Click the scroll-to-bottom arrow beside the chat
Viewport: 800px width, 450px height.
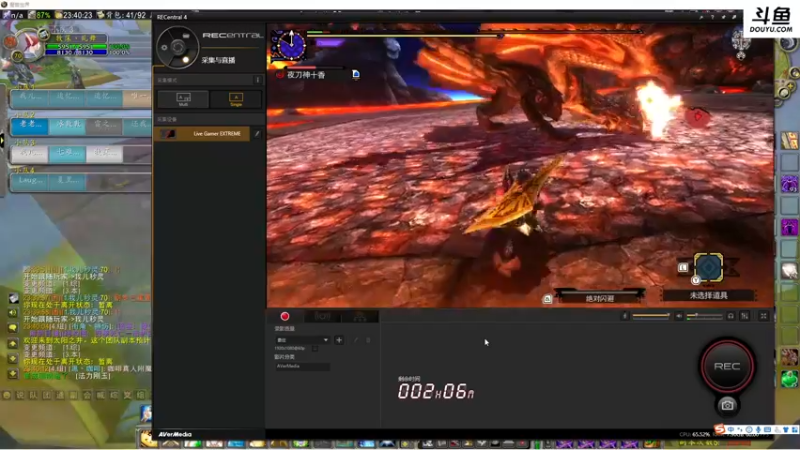(x=13, y=374)
